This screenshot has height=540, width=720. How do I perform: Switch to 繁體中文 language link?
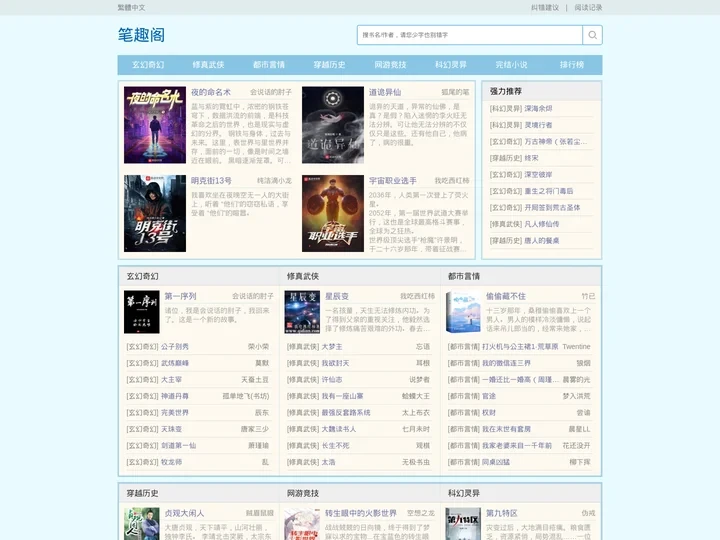[x=131, y=7]
